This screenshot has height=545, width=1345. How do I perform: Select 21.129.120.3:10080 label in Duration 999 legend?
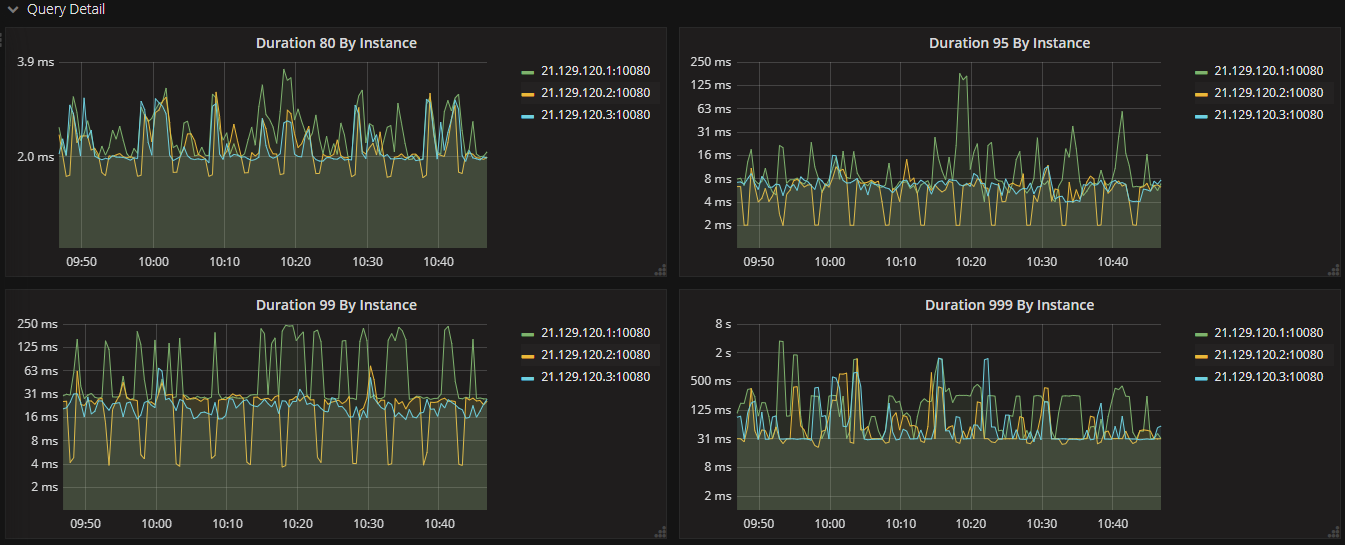pos(1268,377)
